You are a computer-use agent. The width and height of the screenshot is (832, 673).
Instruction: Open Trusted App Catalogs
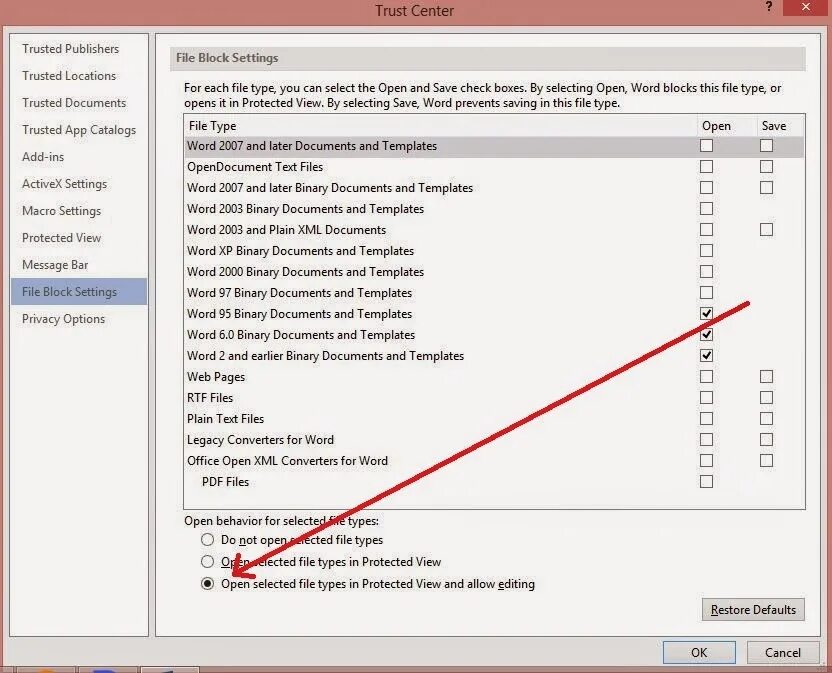point(79,130)
